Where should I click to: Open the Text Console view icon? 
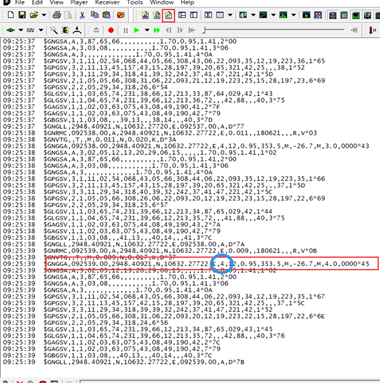click(x=168, y=15)
